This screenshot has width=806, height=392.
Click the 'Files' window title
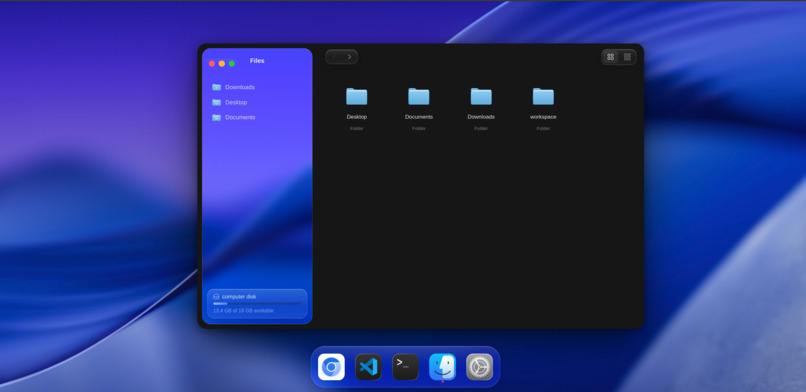tap(257, 61)
